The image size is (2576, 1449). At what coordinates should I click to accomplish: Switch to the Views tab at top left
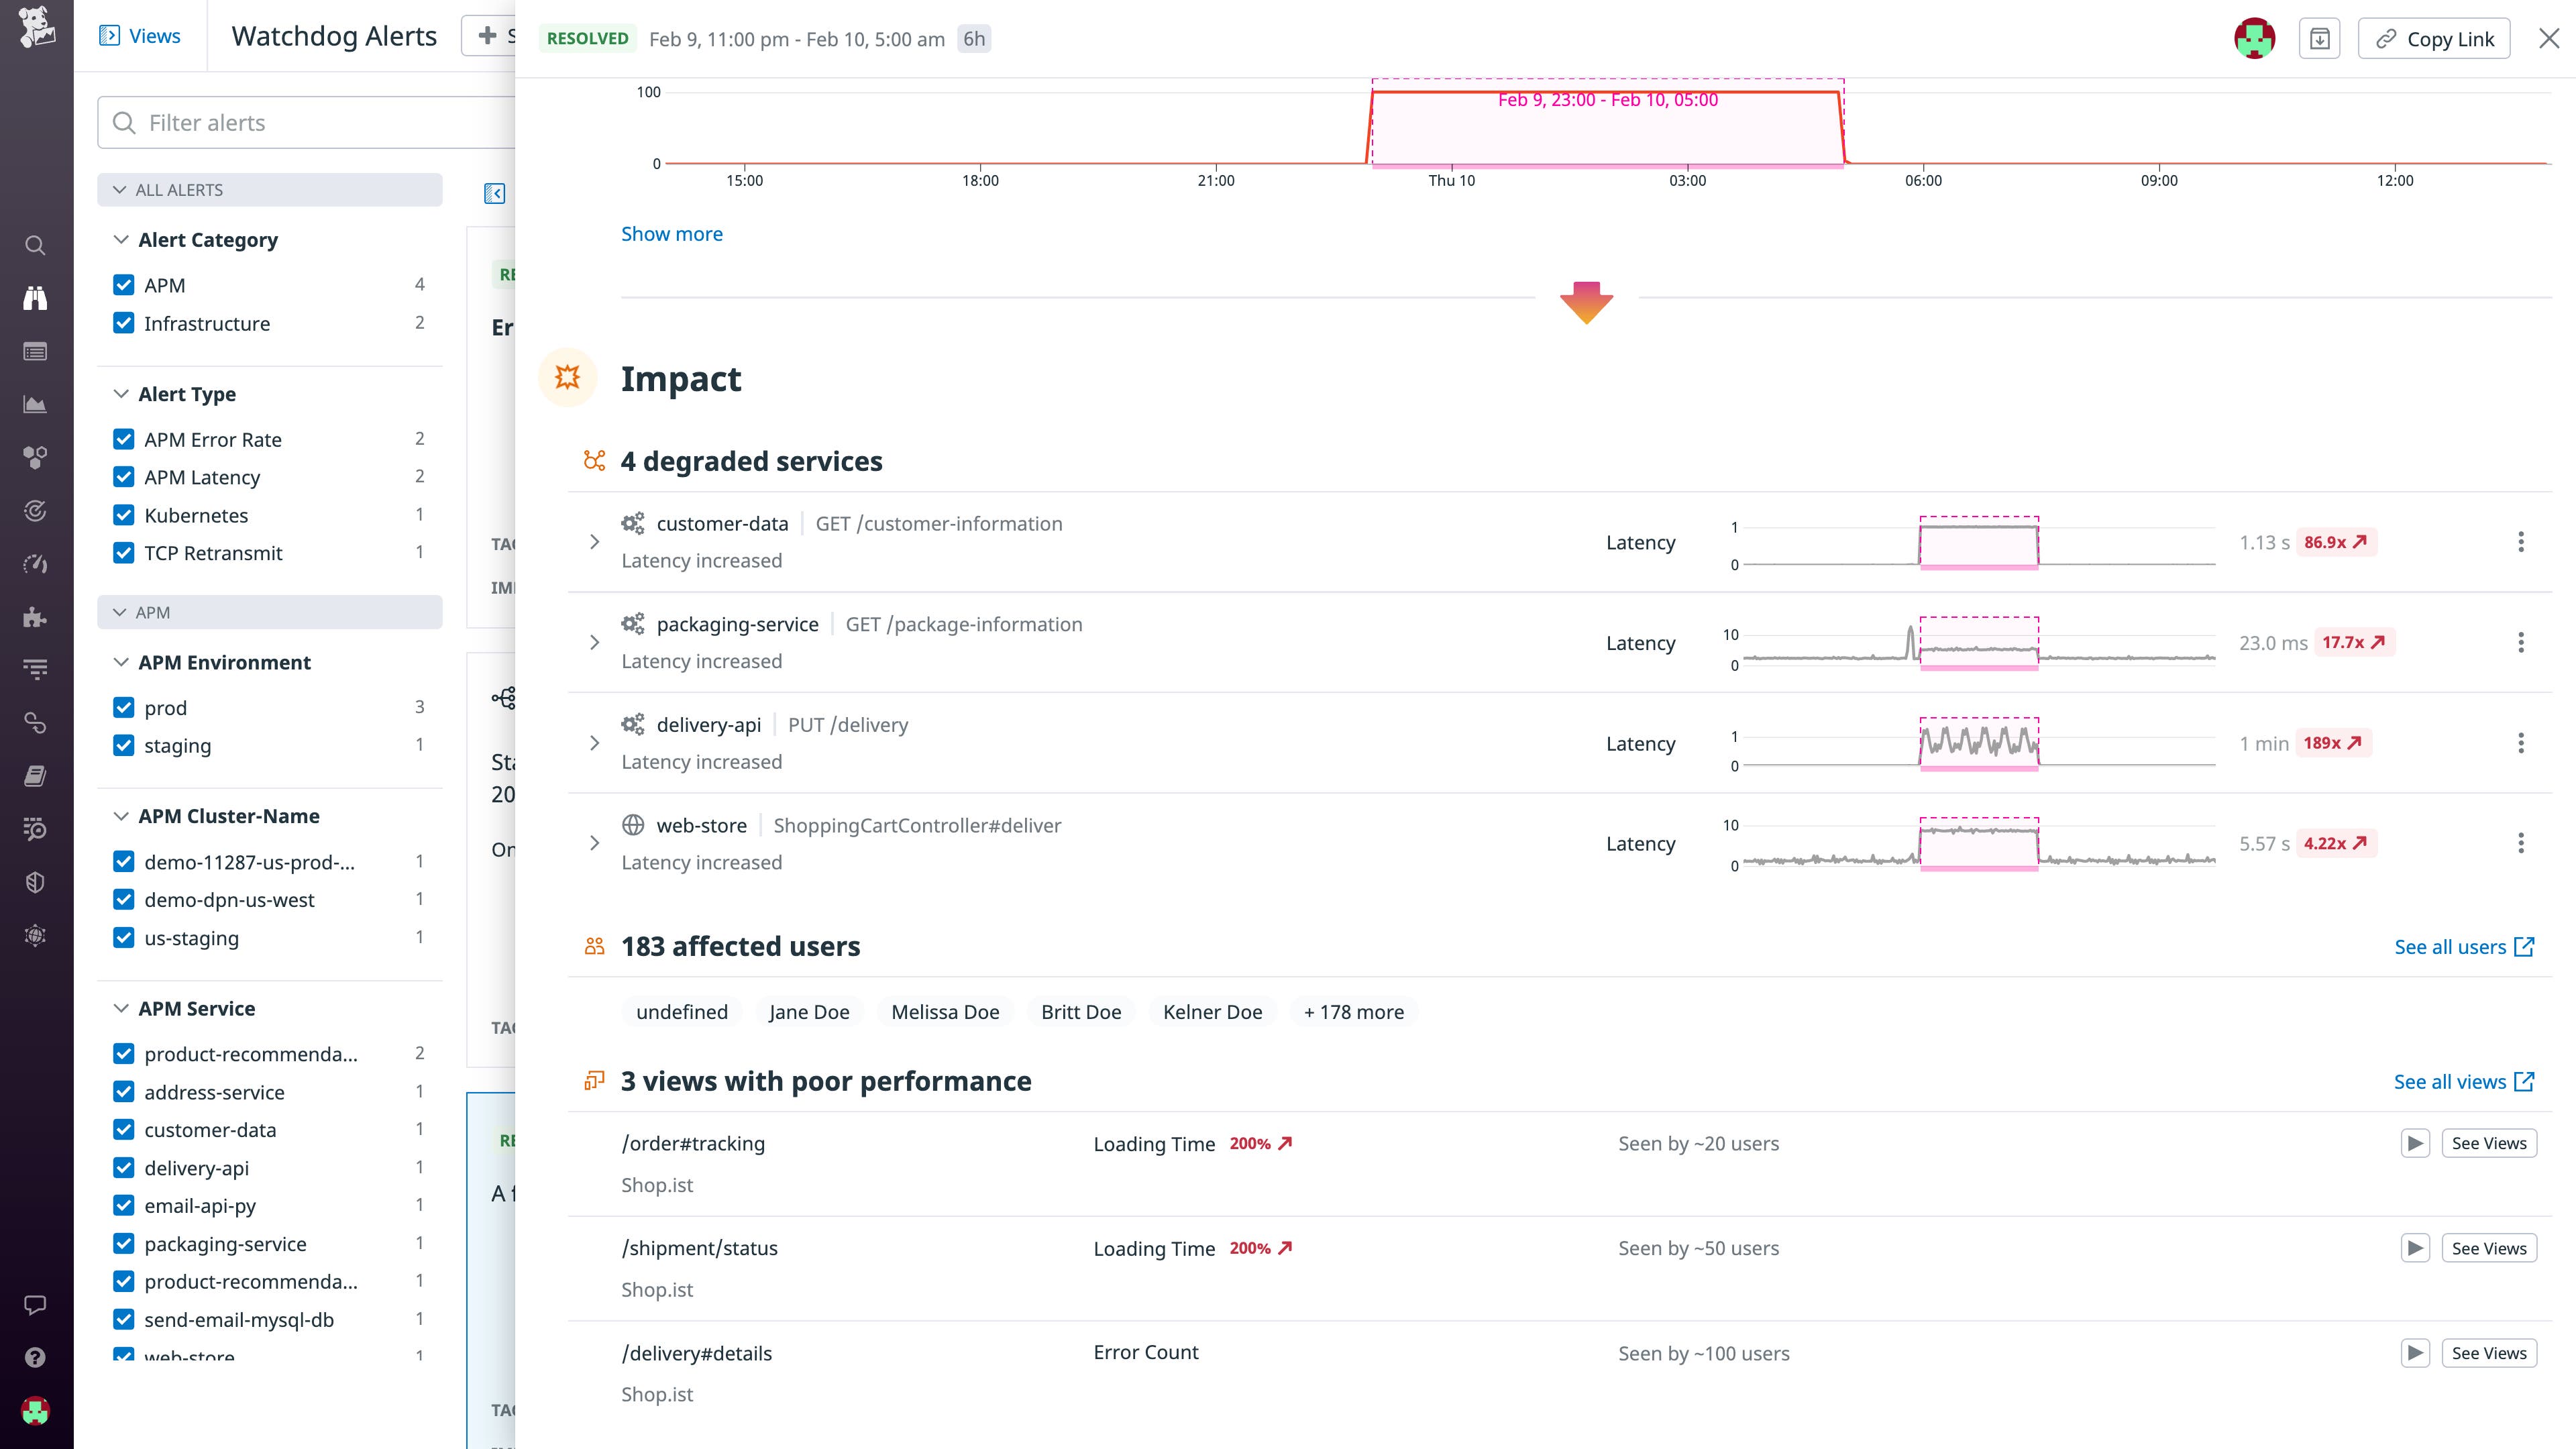[140, 36]
